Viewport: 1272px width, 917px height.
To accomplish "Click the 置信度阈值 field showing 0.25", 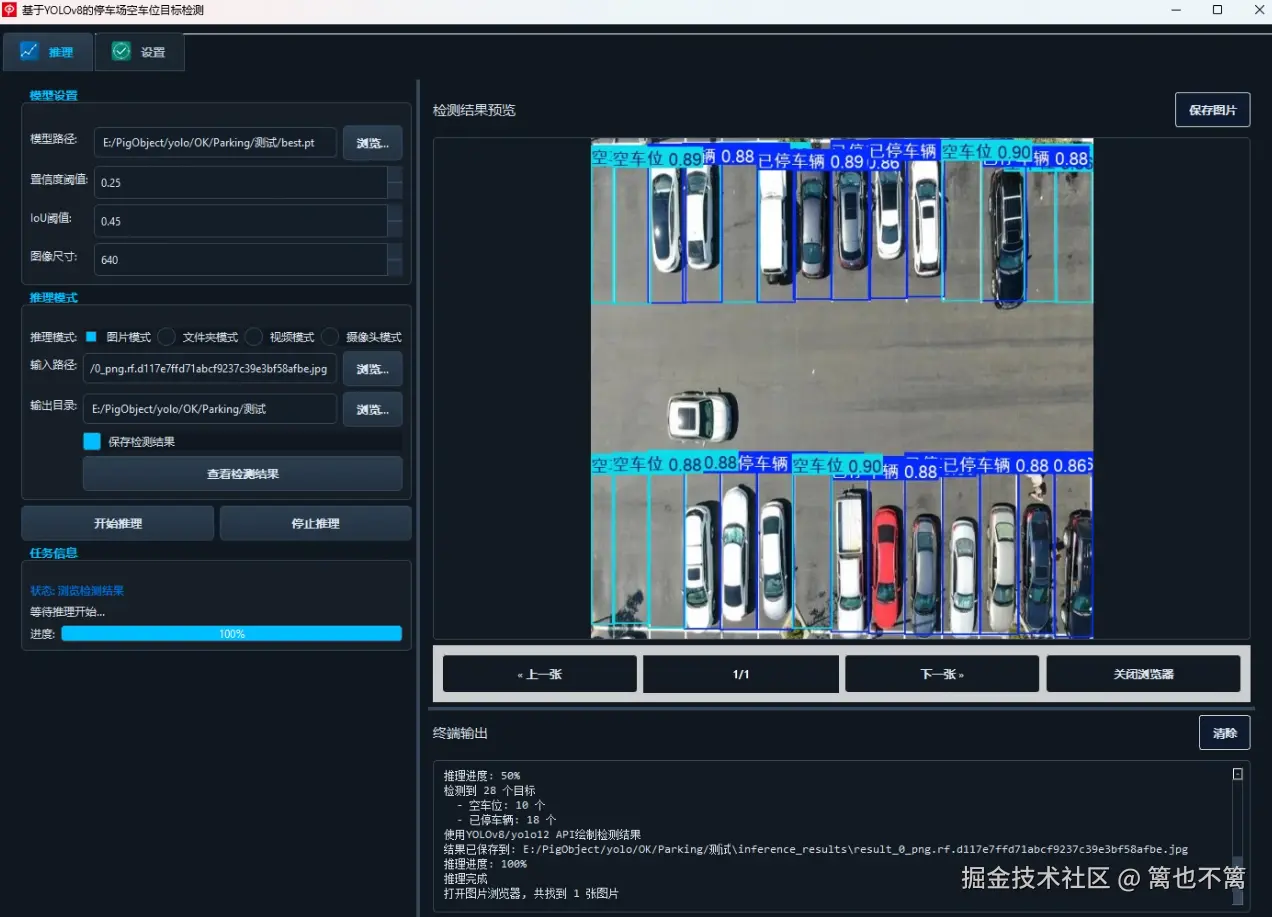I will 240,182.
